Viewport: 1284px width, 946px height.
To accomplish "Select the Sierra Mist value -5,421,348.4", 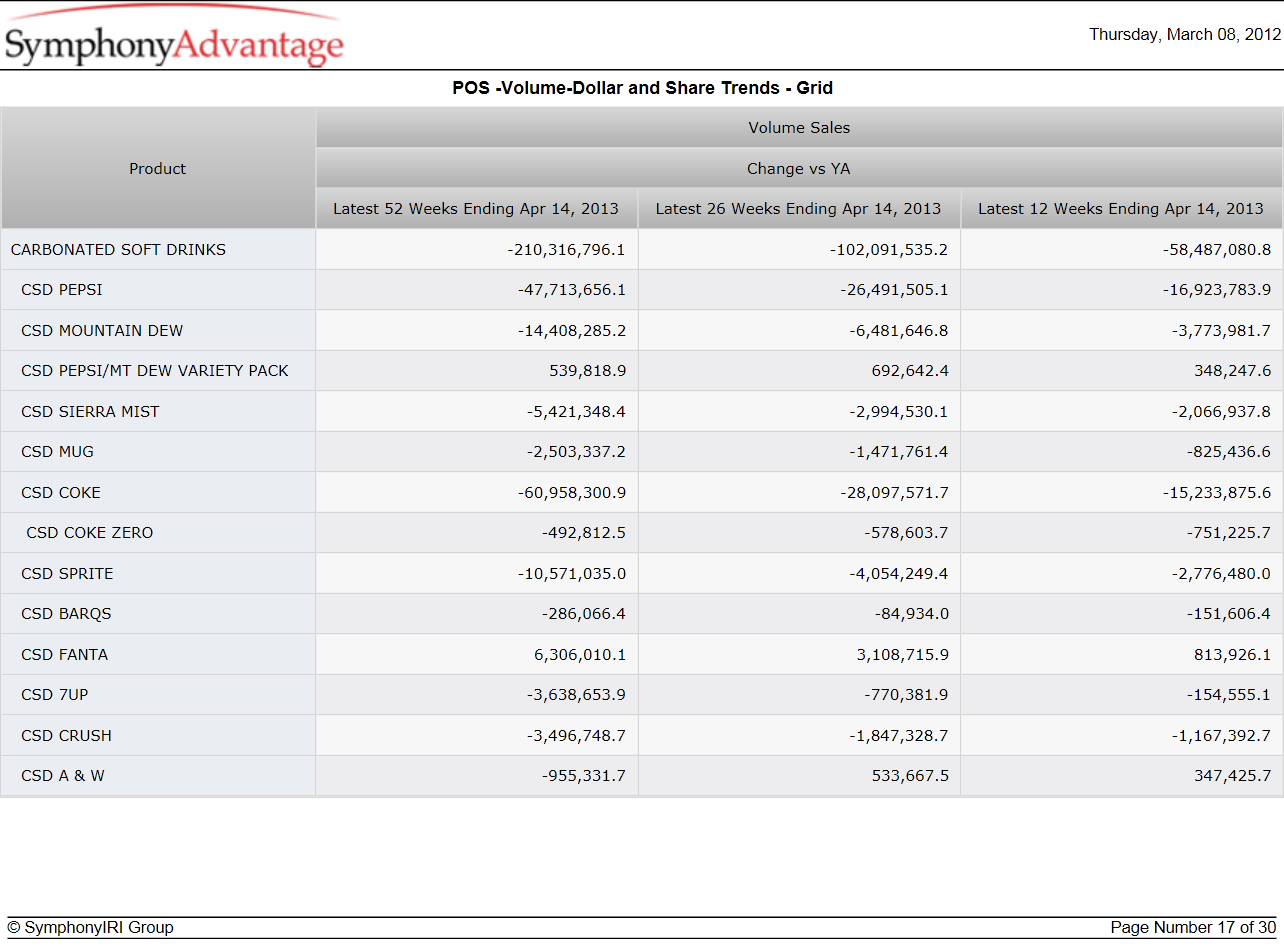I will coord(576,412).
